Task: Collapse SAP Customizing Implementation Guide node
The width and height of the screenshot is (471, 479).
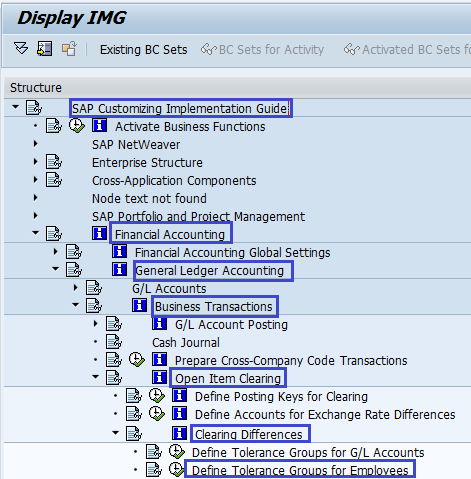Action: pyautogui.click(x=15, y=107)
